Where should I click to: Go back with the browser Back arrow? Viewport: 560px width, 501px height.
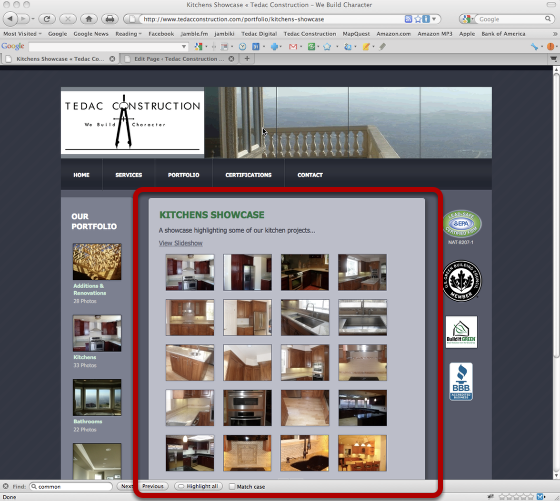tap(10, 19)
